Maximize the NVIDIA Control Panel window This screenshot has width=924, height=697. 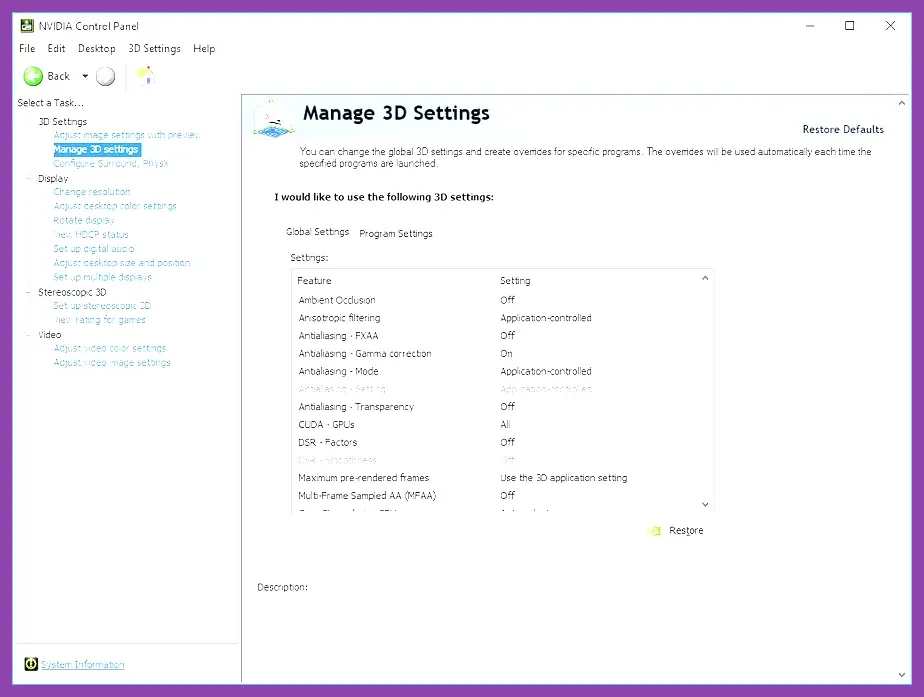coord(849,25)
